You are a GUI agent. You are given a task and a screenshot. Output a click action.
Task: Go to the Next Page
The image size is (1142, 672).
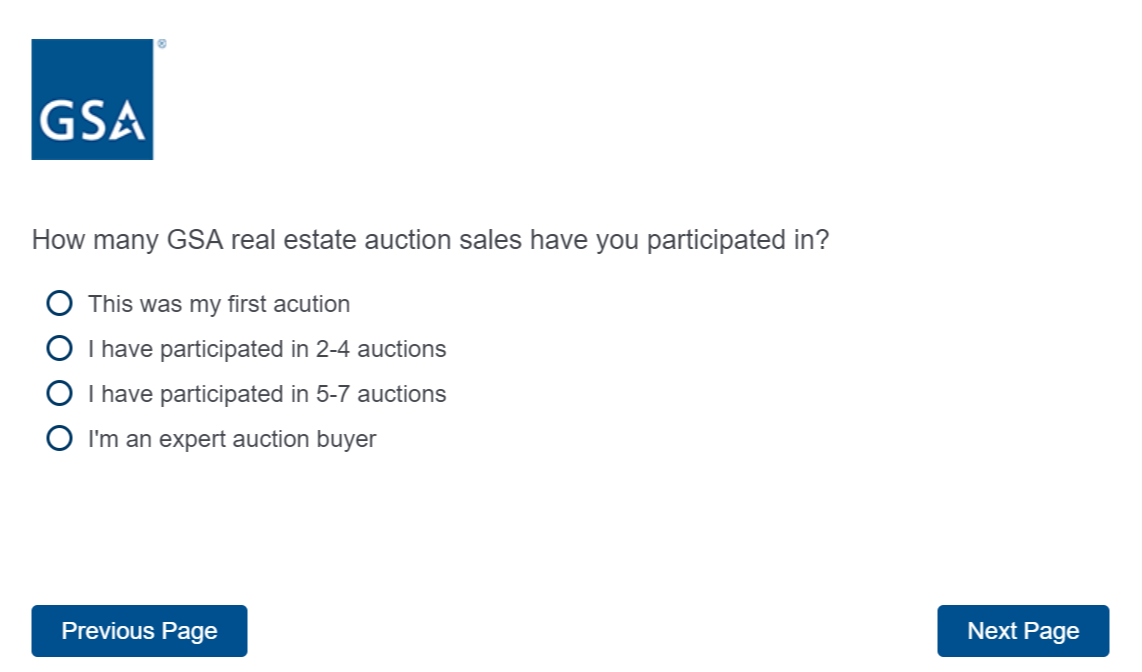coord(1023,631)
